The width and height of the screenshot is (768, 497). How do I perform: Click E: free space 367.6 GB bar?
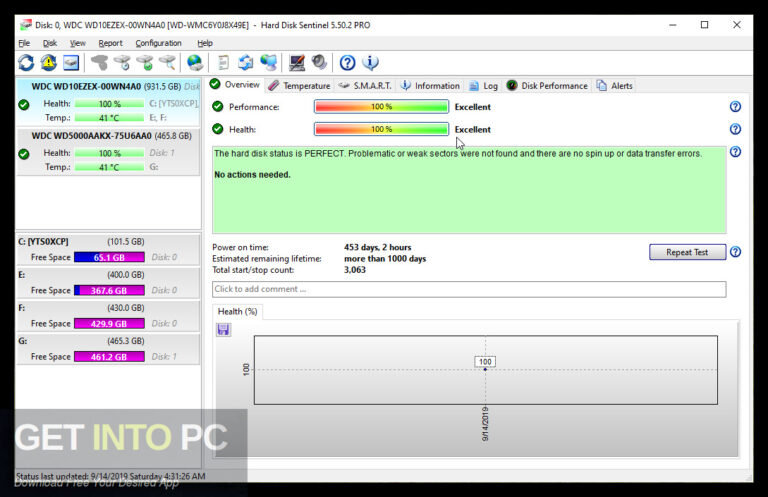(x=109, y=290)
